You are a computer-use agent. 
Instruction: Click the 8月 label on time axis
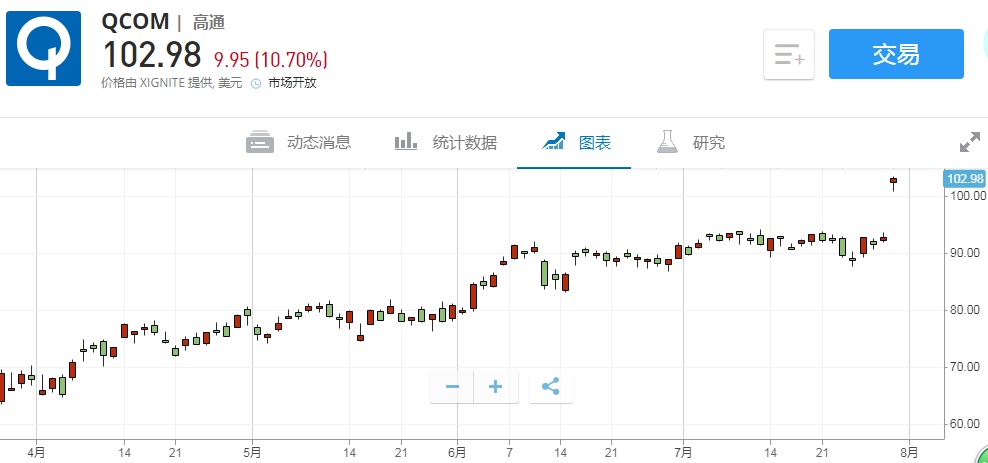(908, 451)
